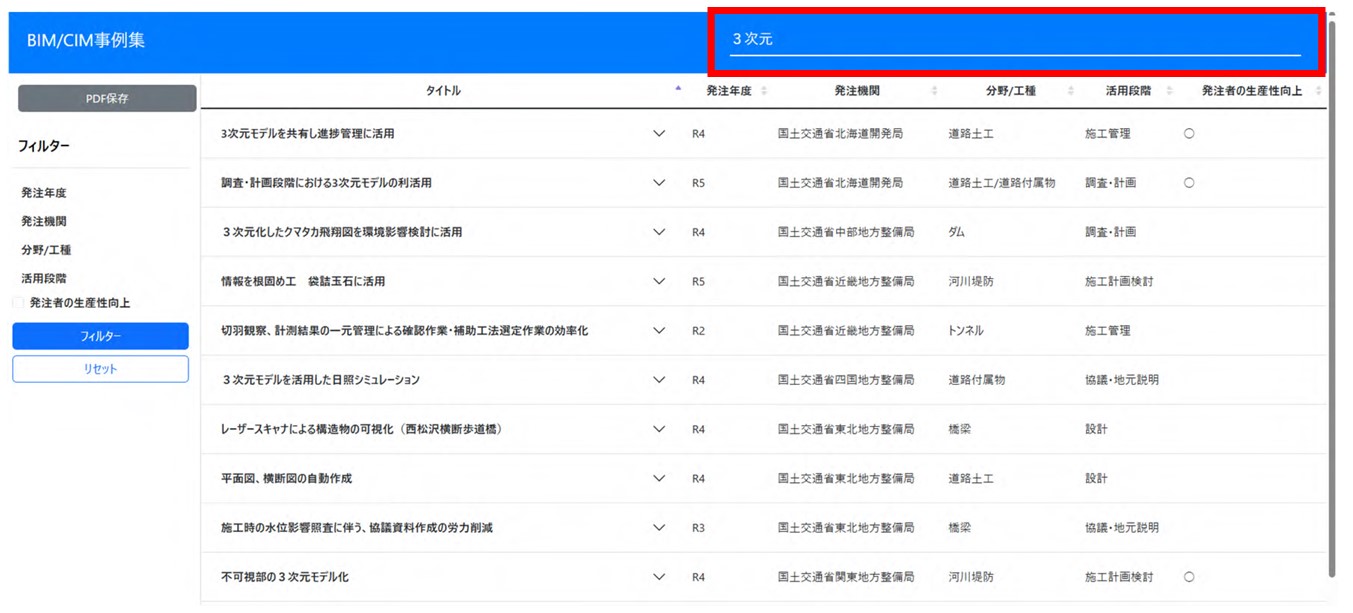This screenshot has width=1353, height=613.
Task: Click the R3 year cell
Action: [x=698, y=528]
